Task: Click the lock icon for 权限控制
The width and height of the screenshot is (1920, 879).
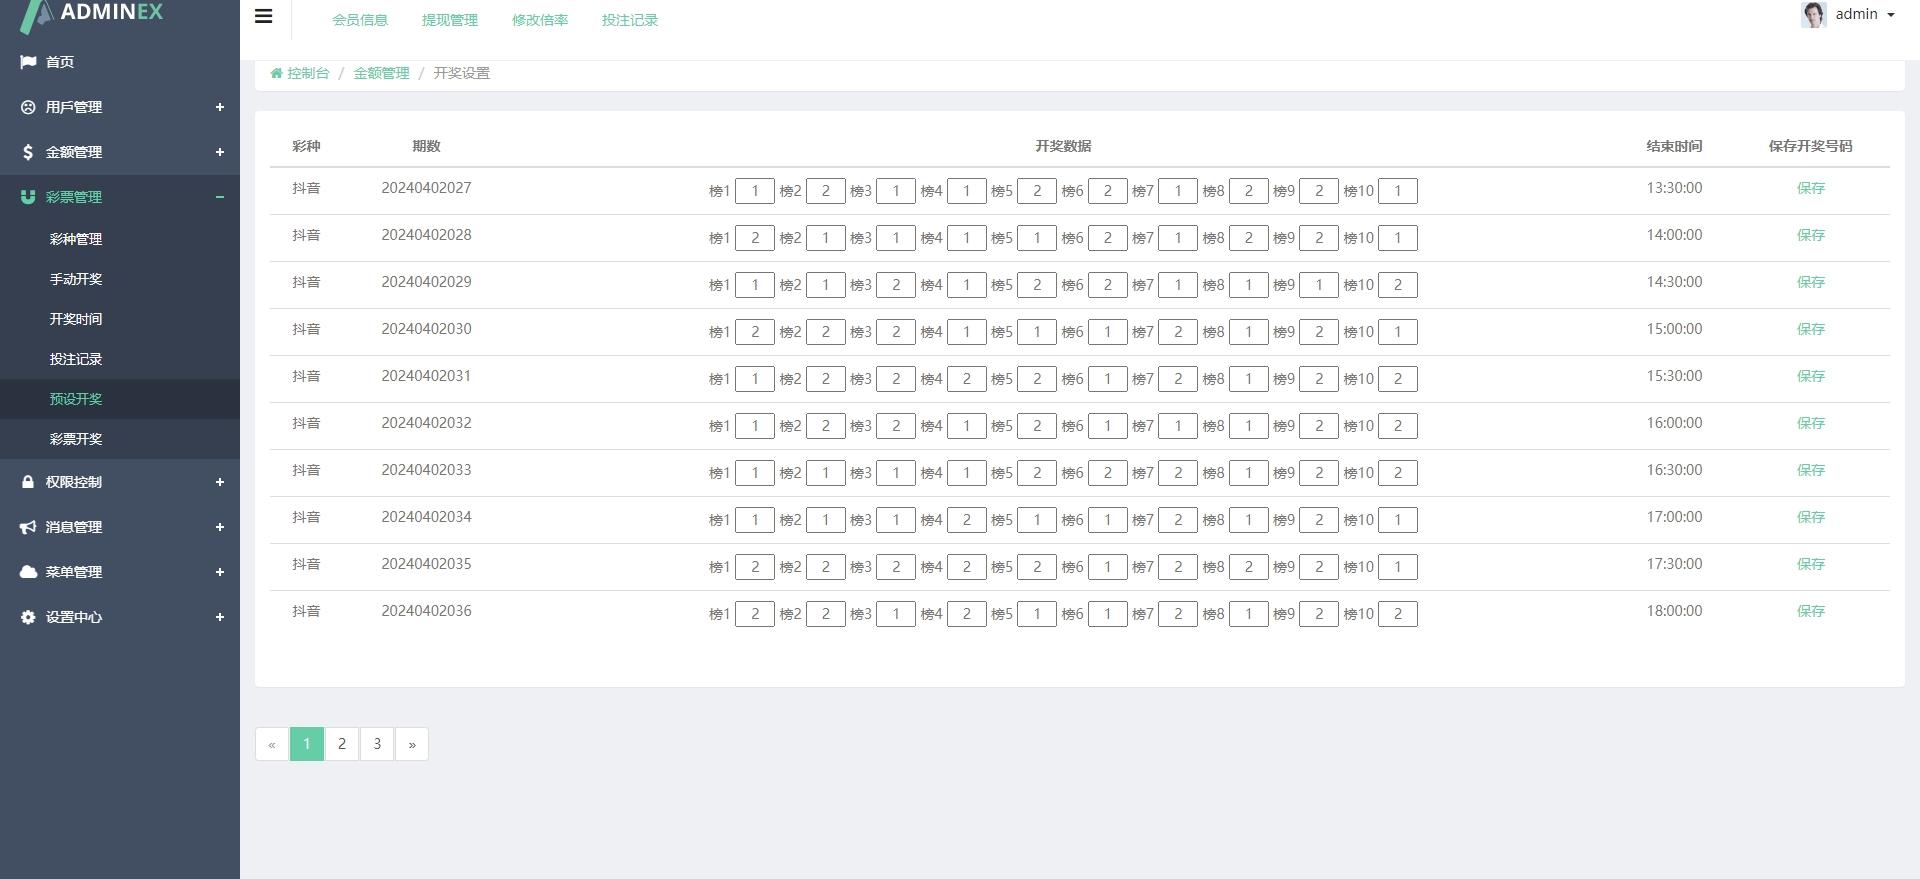Action: click(x=28, y=482)
